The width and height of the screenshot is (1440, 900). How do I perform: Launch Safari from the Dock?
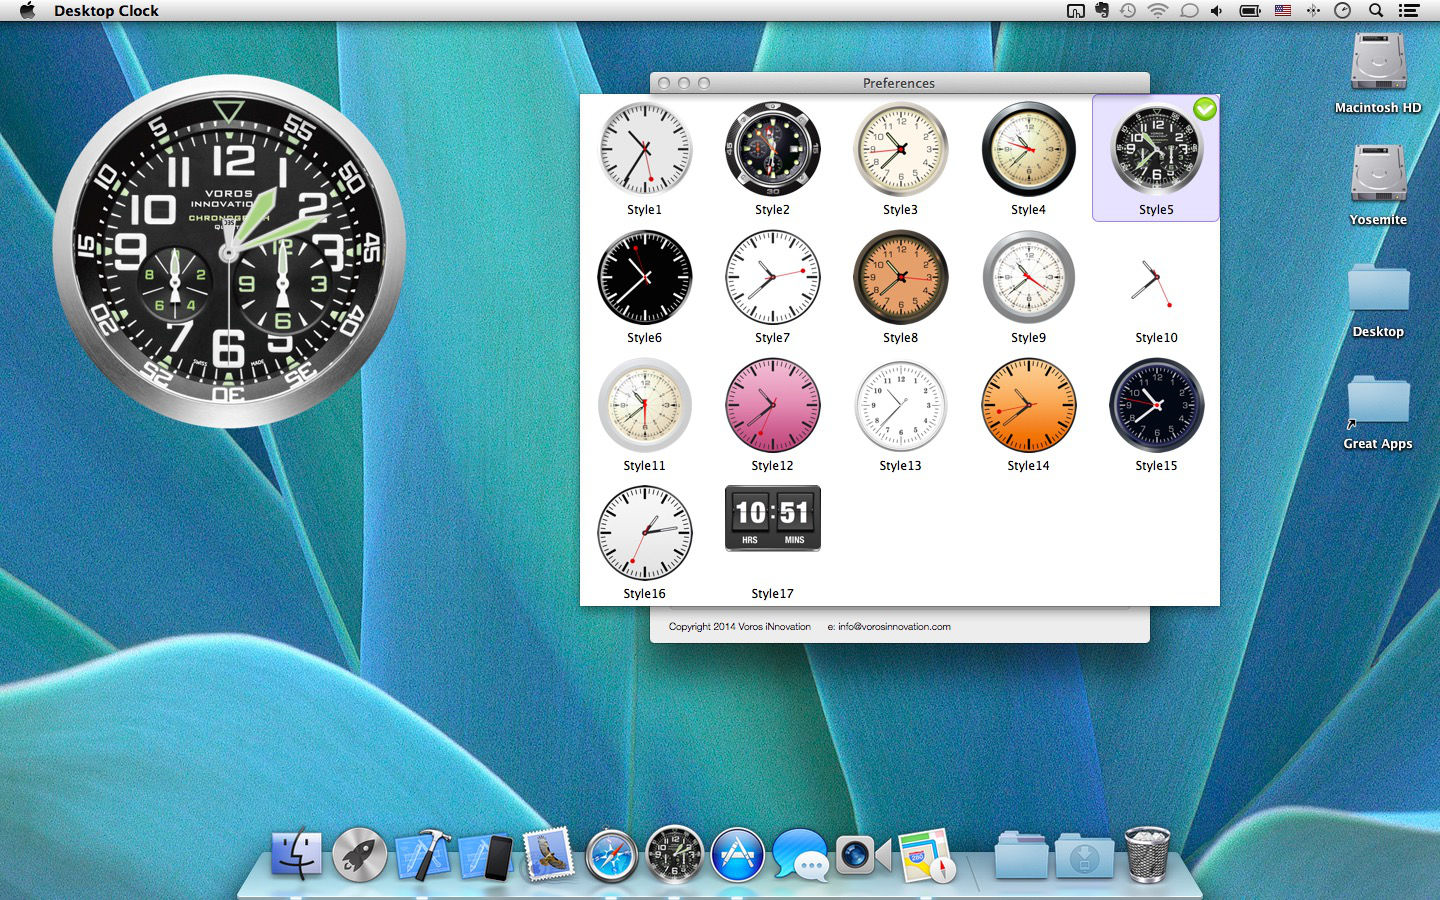click(611, 856)
